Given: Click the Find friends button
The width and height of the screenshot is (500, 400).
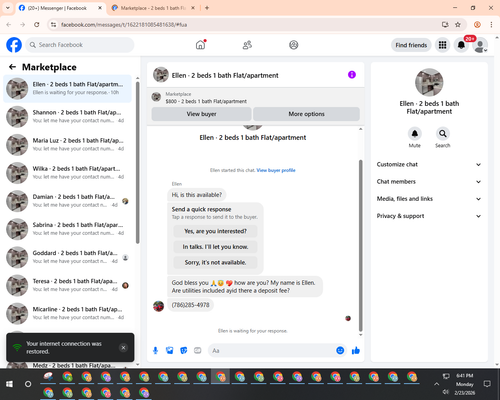Looking at the screenshot, I should click(411, 45).
